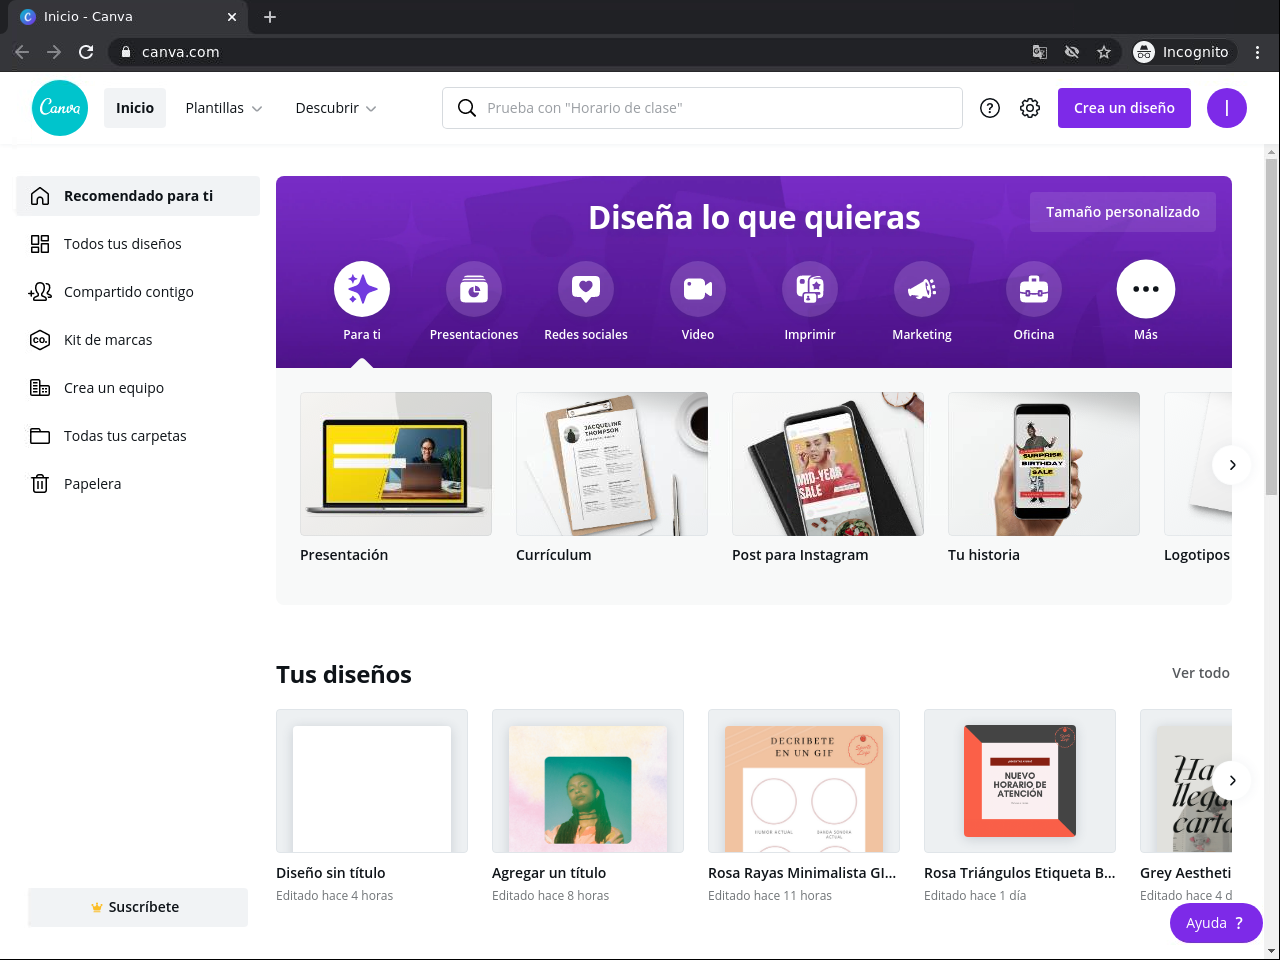Expand the Plantillas dropdown
This screenshot has width=1280, height=960.
click(224, 108)
